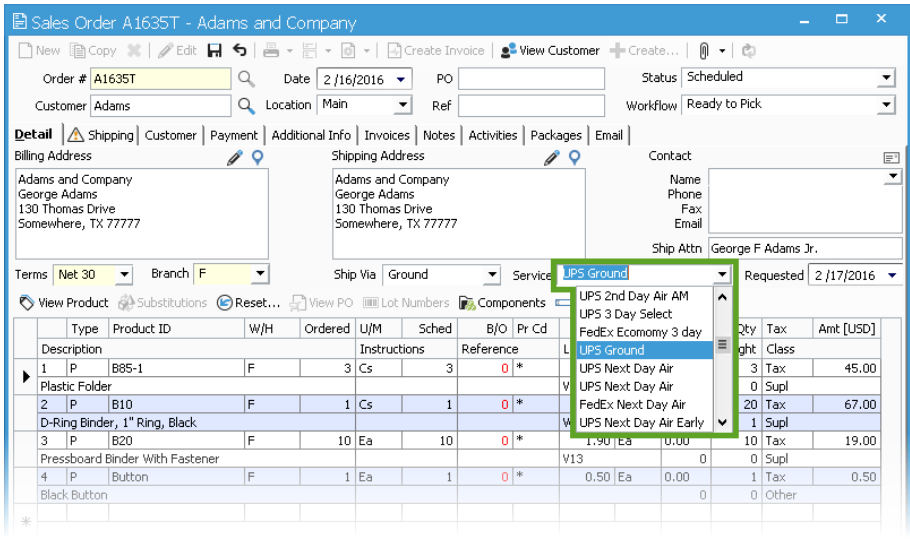The image size is (910, 544).
Task: Click magnifier search next to Order #
Action: 246,78
